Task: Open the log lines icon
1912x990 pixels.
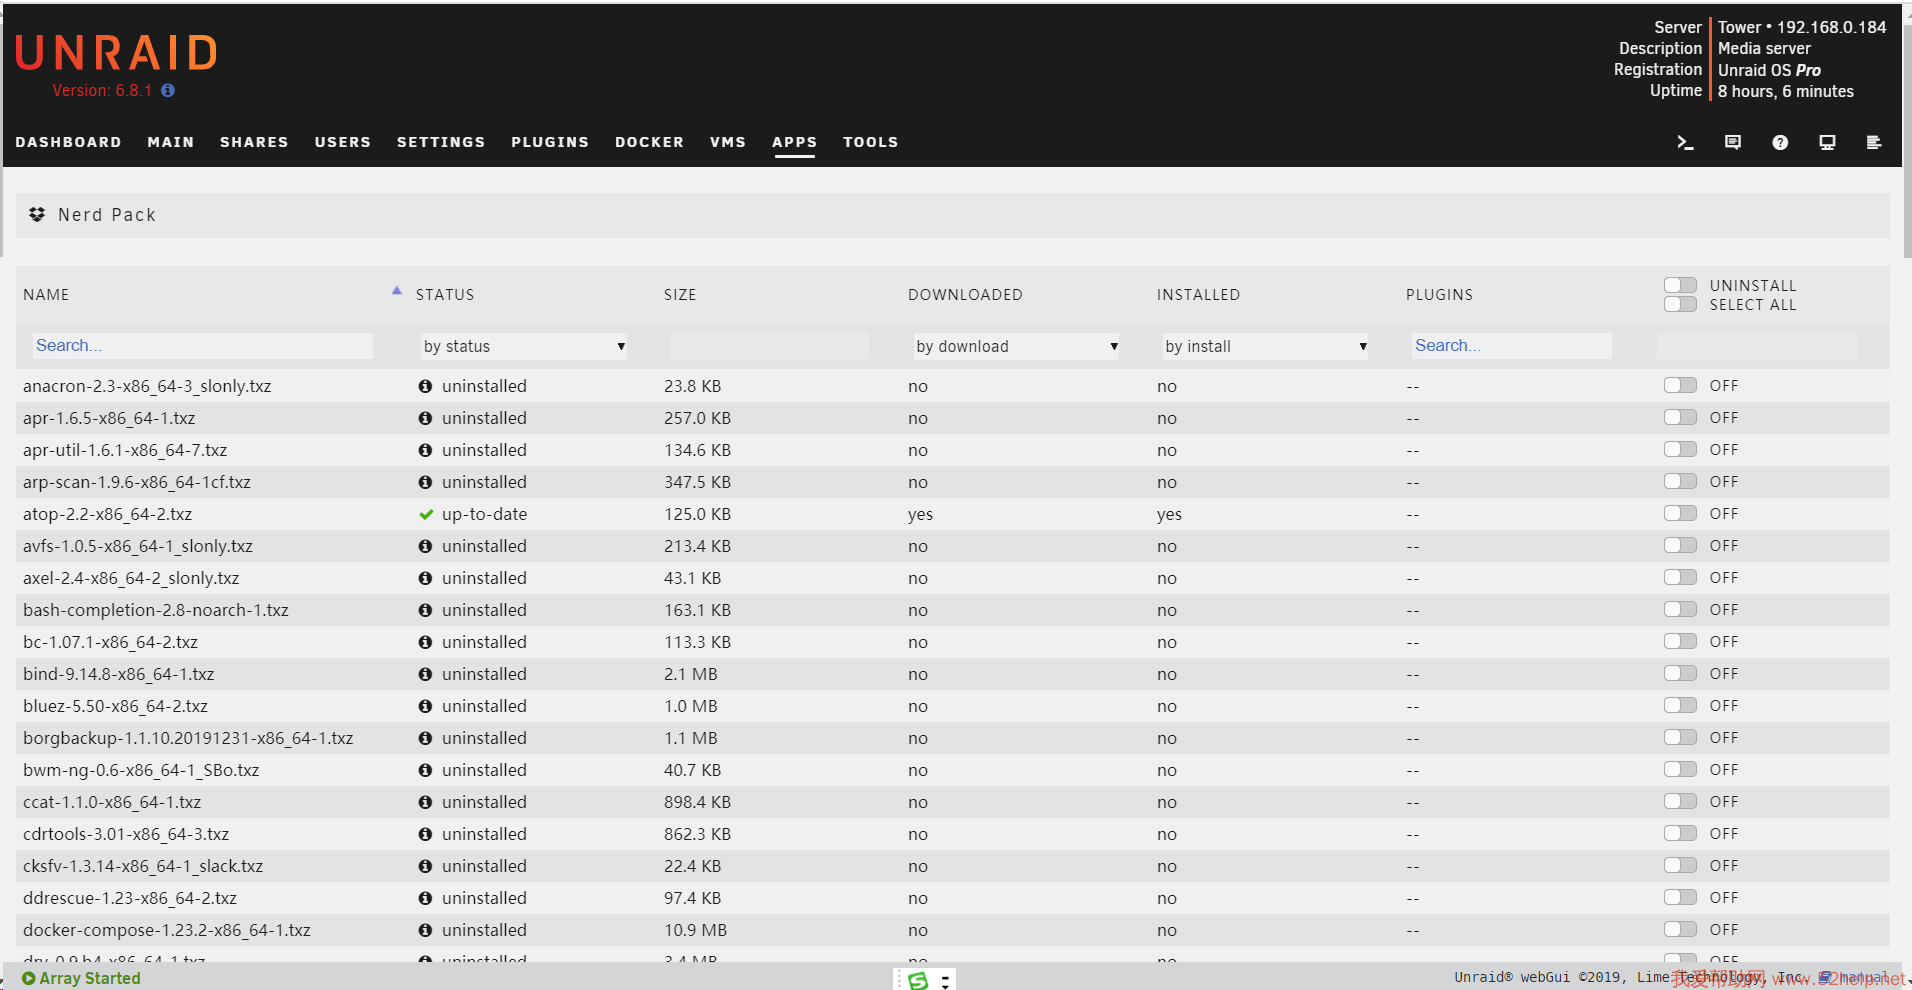Action: [x=1874, y=142]
